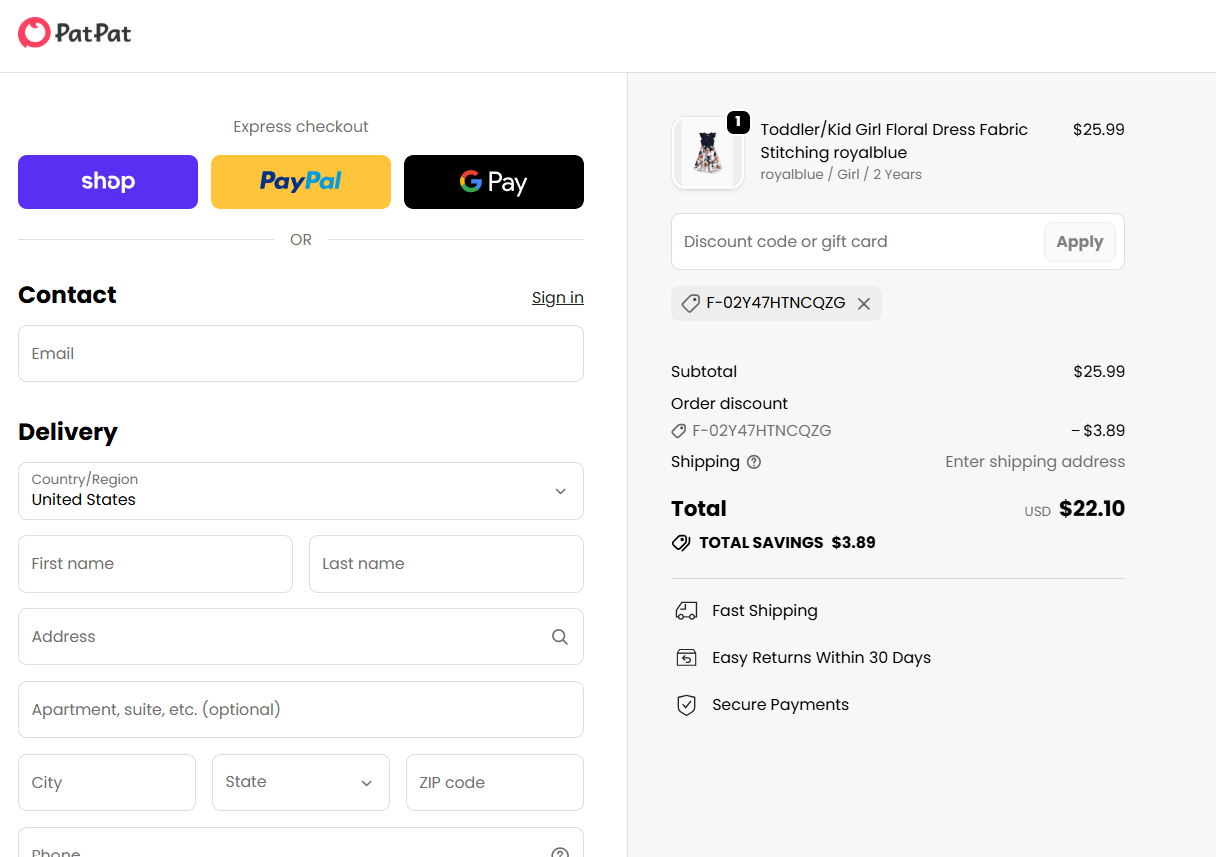
Task: Click the $22.10 total amount
Action: 1092,508
